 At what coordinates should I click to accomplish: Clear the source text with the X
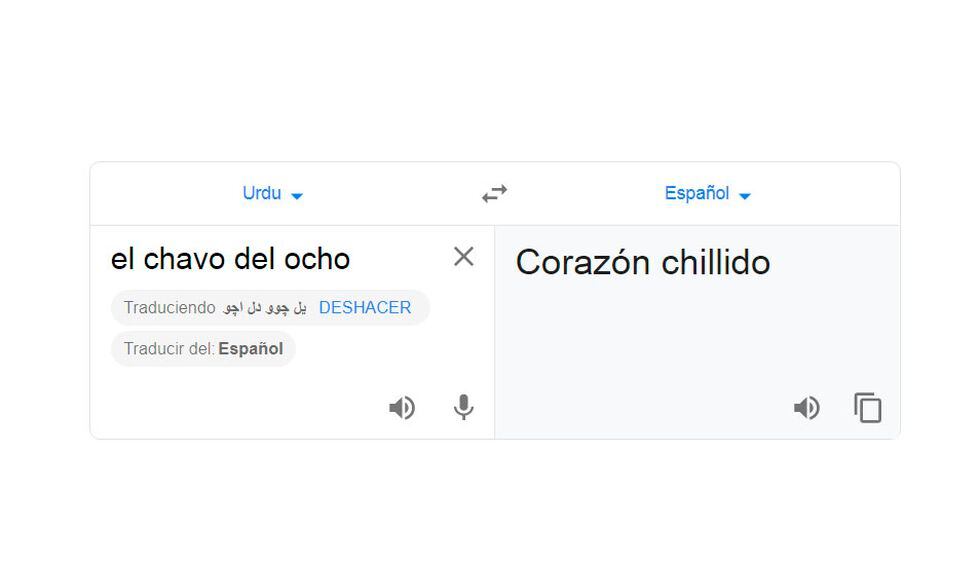[463, 257]
